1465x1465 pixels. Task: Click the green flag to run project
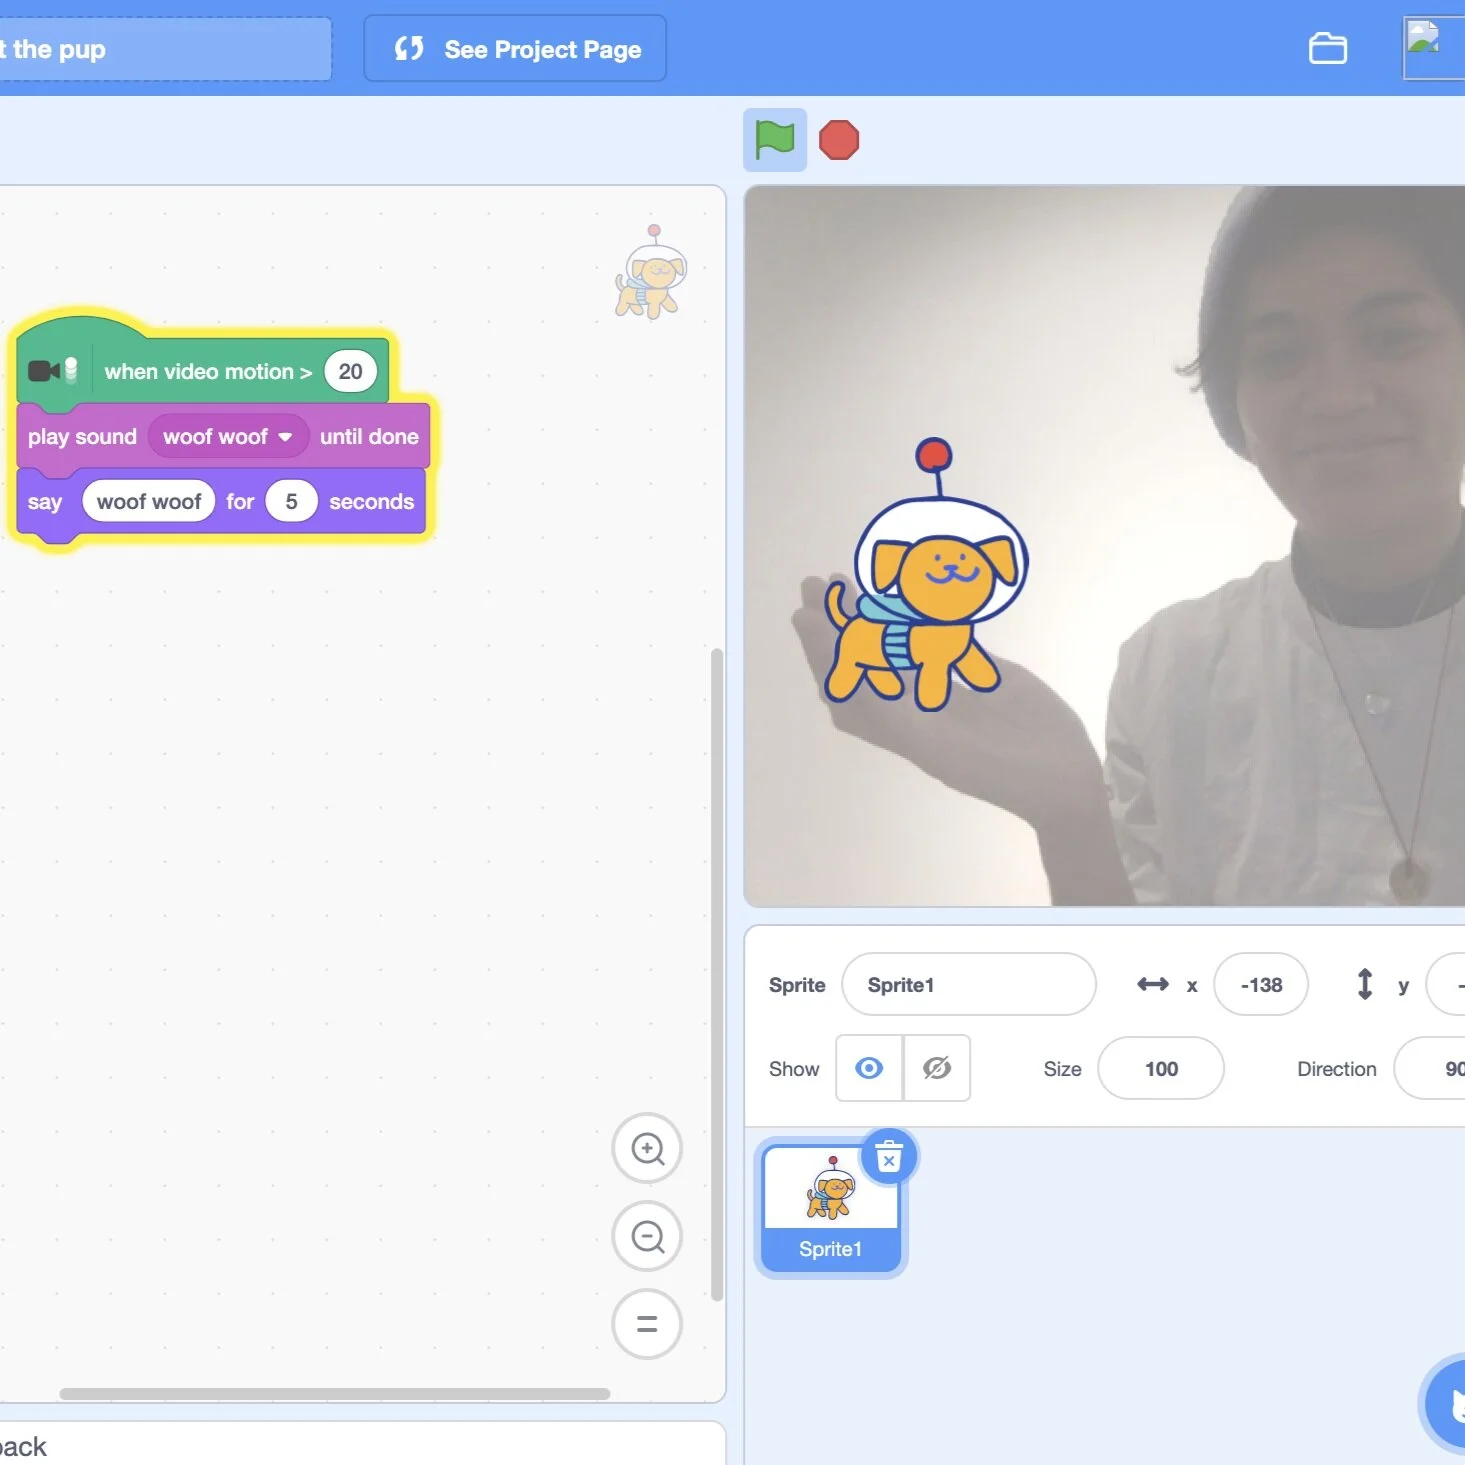coord(773,140)
